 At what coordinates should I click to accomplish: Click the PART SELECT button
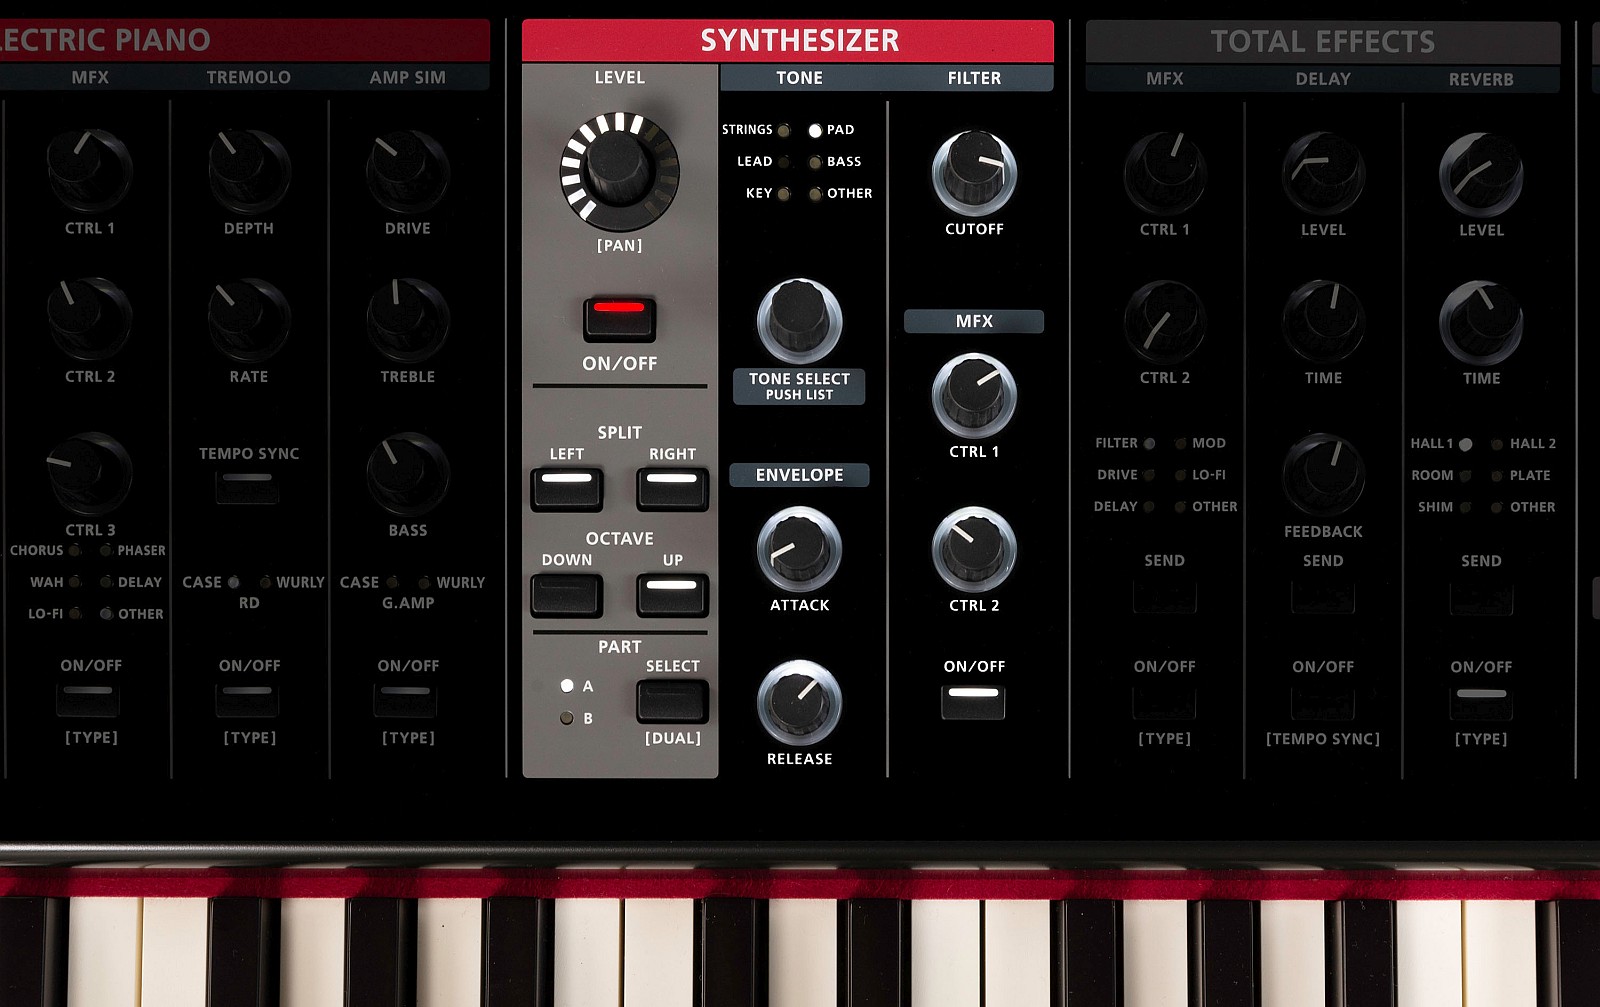point(672,701)
